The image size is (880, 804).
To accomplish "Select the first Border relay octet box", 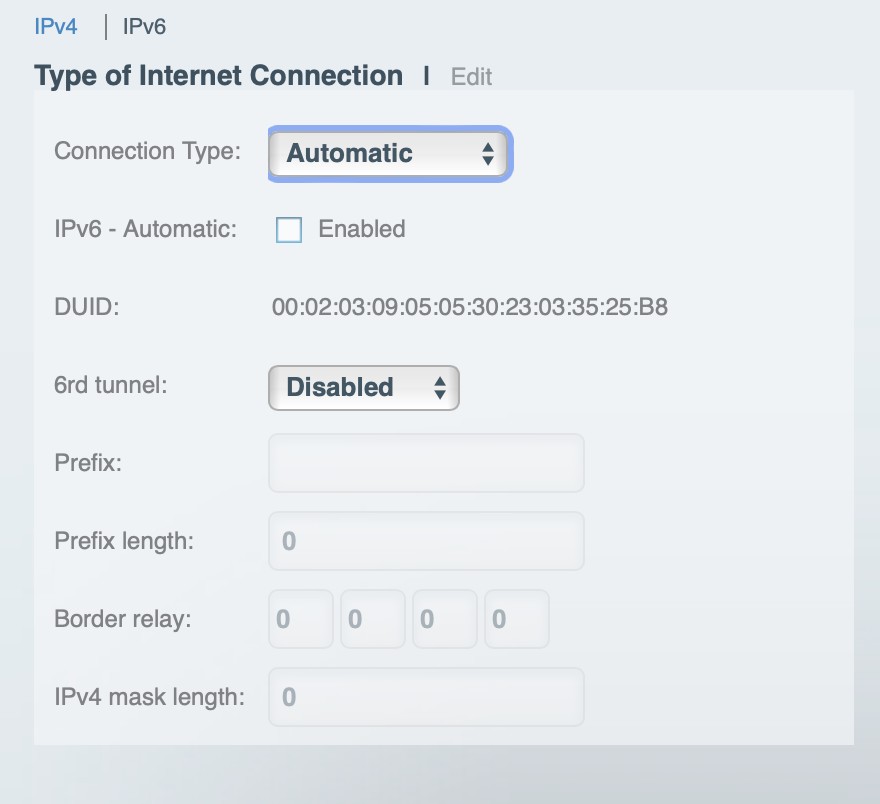I will (300, 619).
